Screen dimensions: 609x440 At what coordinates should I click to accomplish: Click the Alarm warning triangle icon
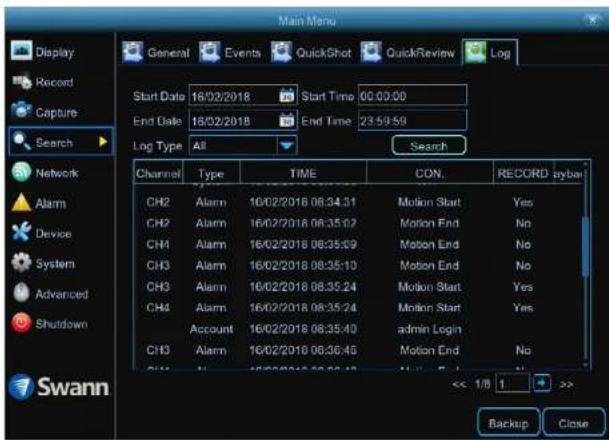(x=21, y=202)
